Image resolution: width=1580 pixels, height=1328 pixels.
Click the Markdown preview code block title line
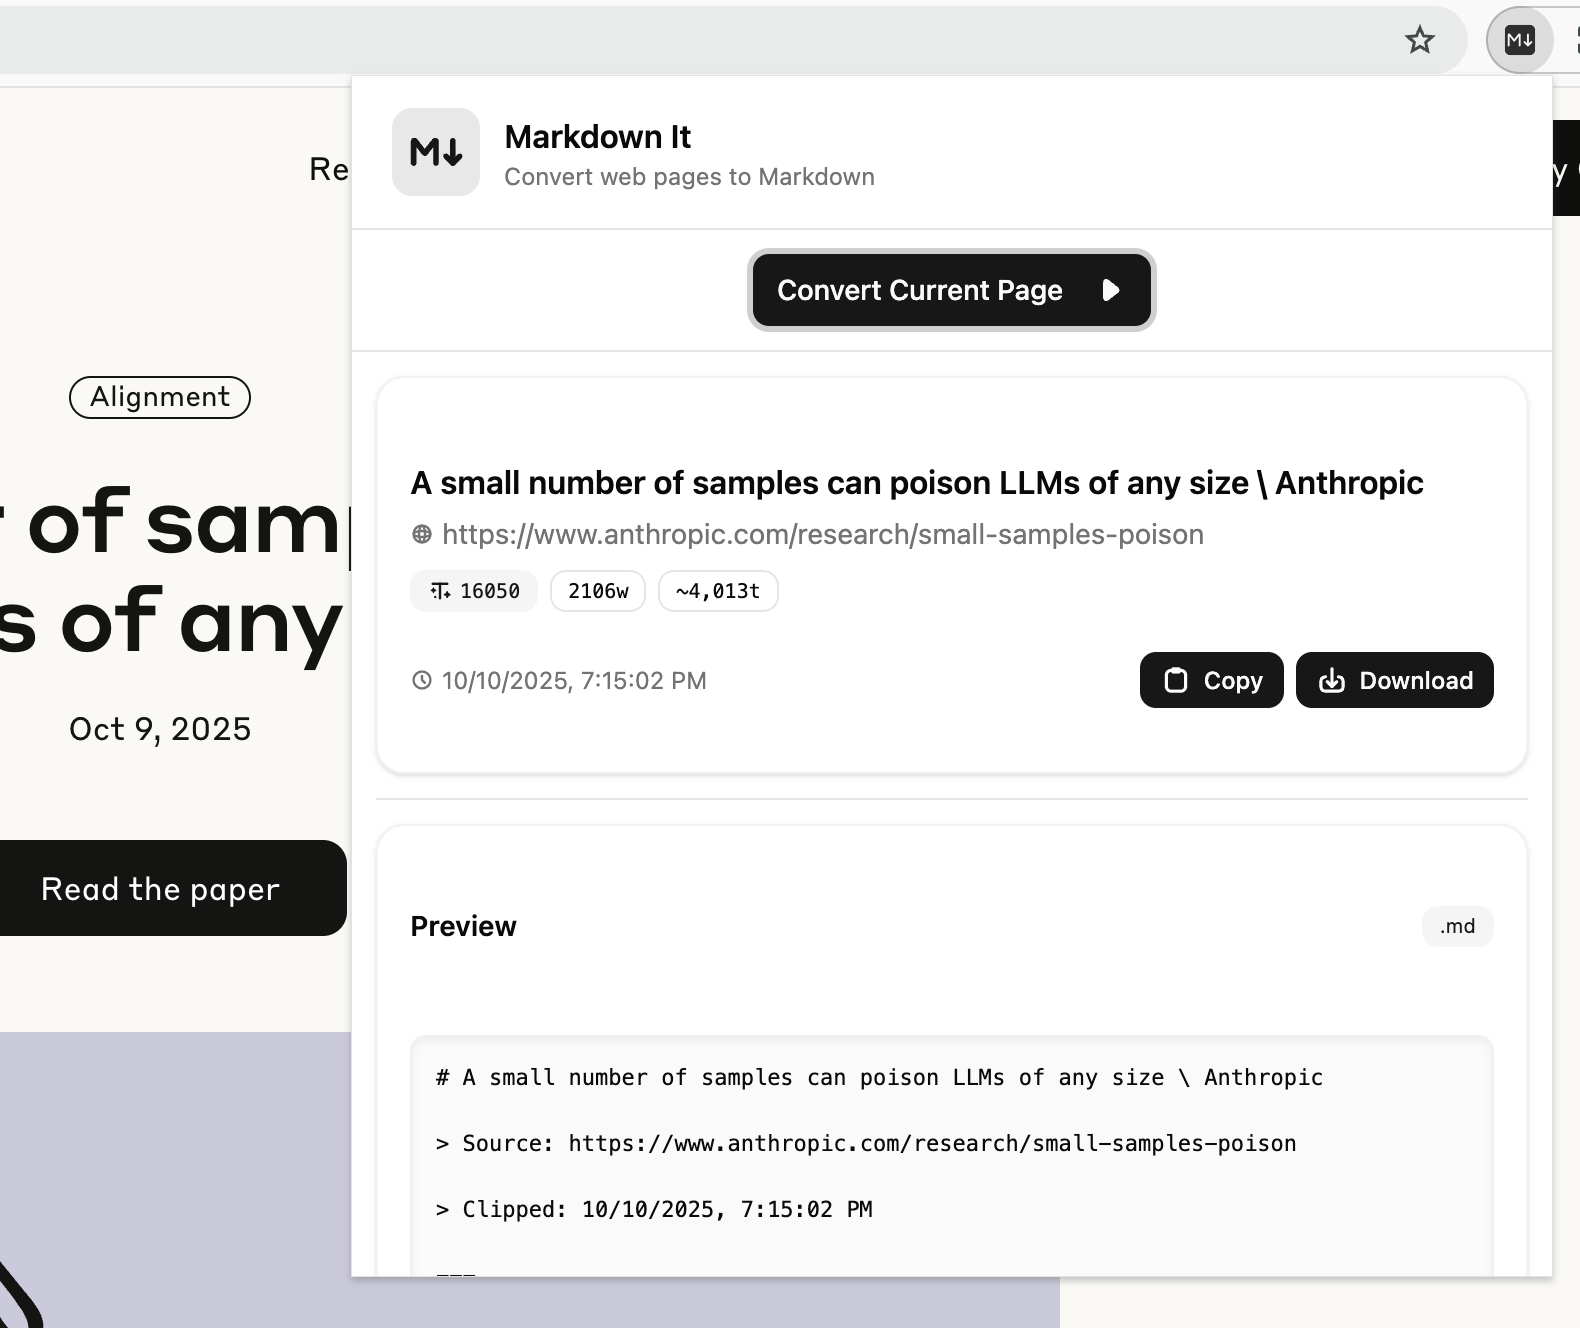879,1077
